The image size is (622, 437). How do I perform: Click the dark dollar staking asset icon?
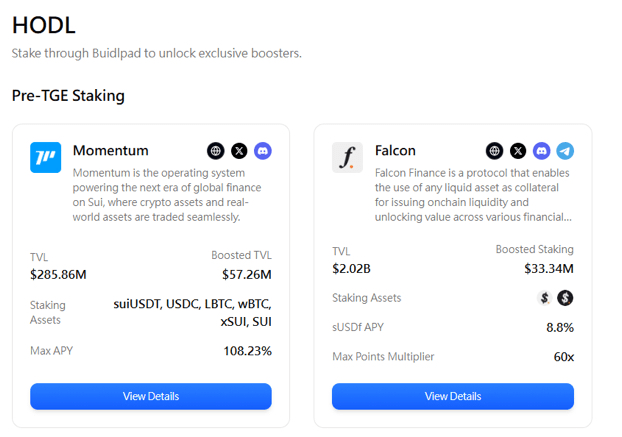(x=565, y=298)
